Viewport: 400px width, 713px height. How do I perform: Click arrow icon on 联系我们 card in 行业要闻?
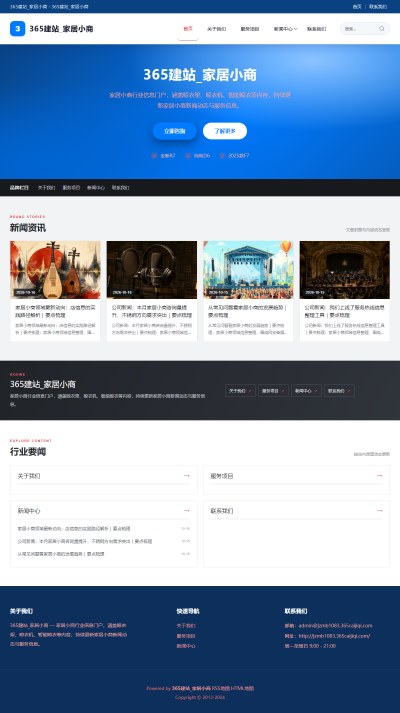[379, 511]
